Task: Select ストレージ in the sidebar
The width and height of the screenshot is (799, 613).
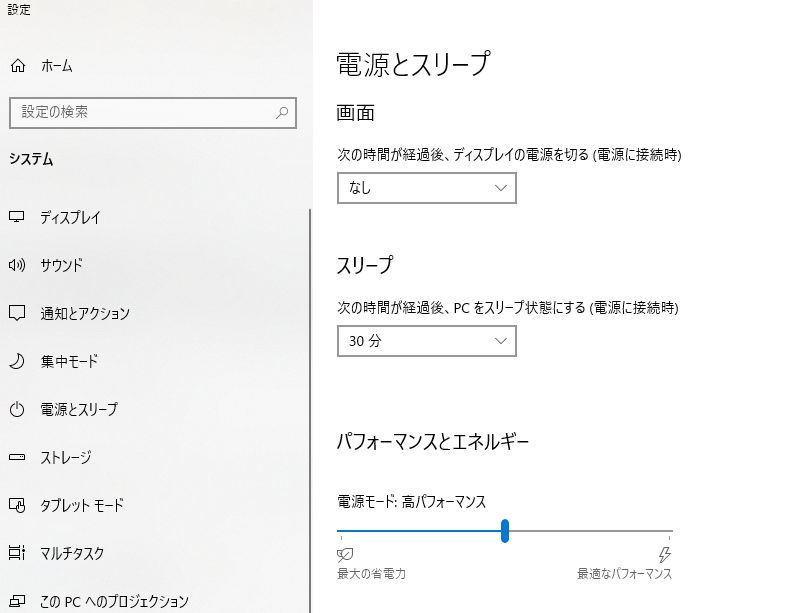Action: 66,458
